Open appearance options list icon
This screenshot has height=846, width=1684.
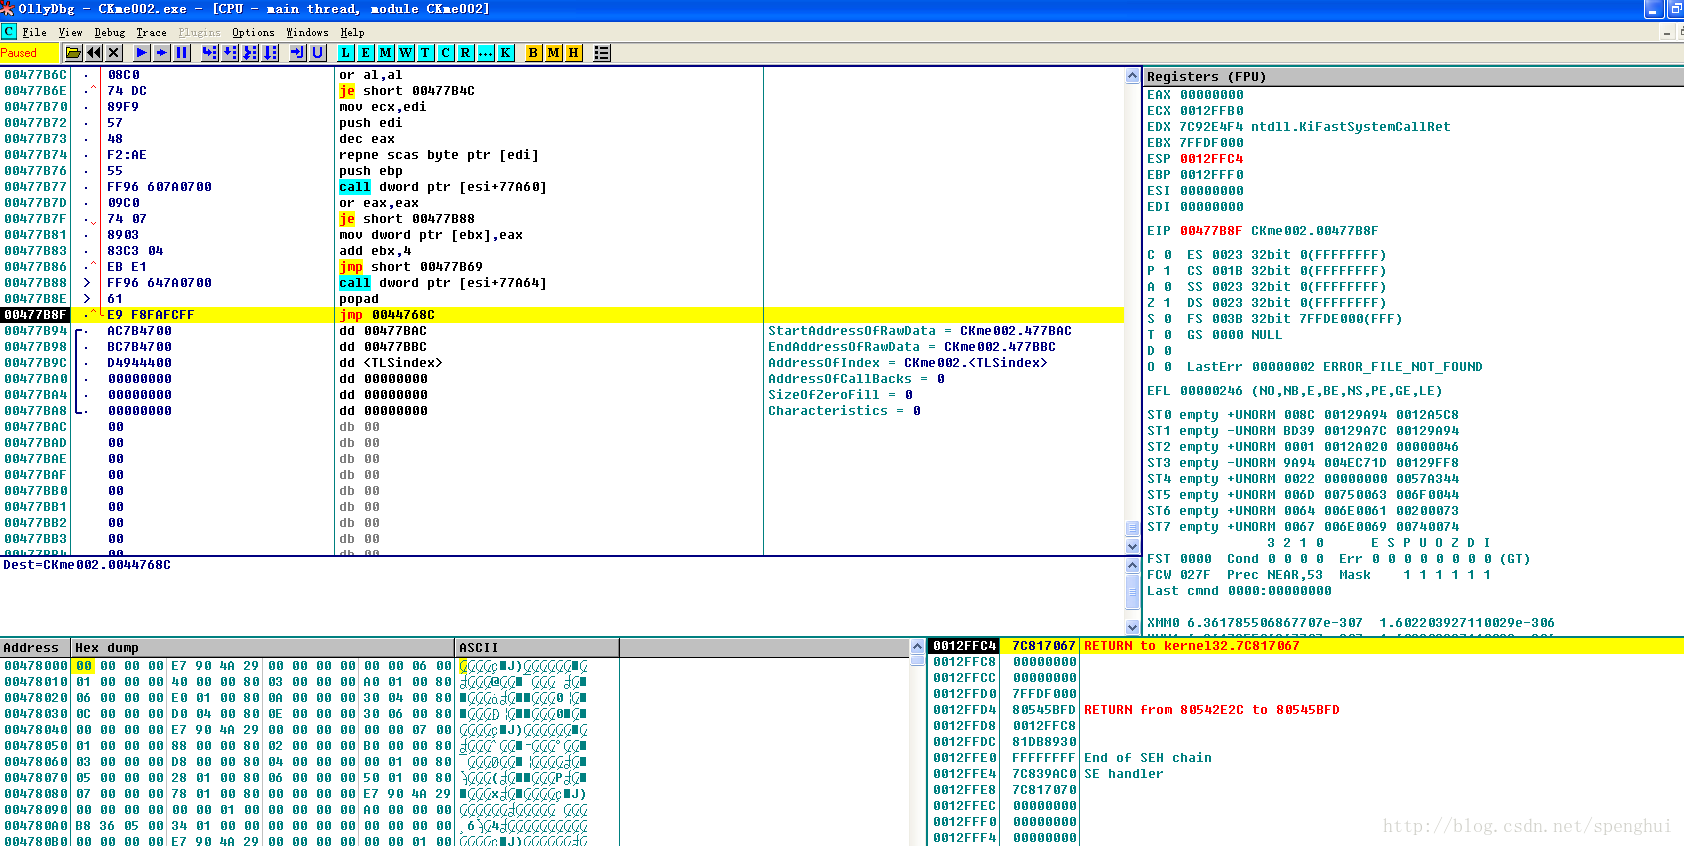[x=602, y=53]
